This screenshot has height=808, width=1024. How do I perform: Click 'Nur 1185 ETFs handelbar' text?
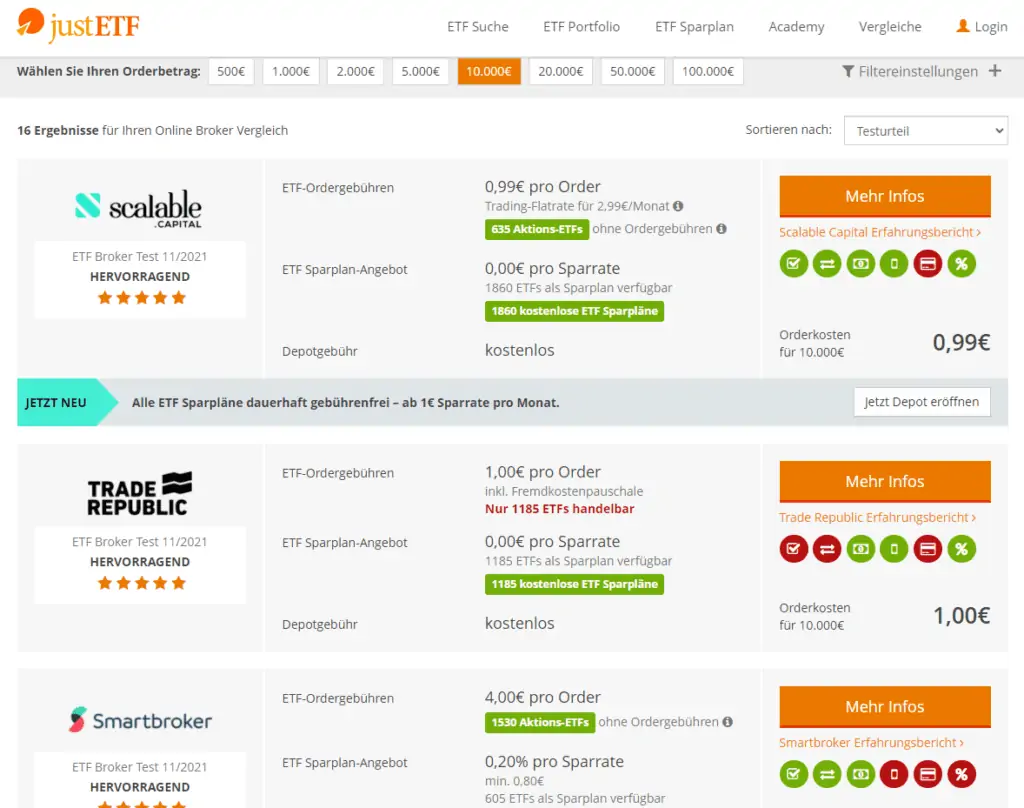(559, 509)
